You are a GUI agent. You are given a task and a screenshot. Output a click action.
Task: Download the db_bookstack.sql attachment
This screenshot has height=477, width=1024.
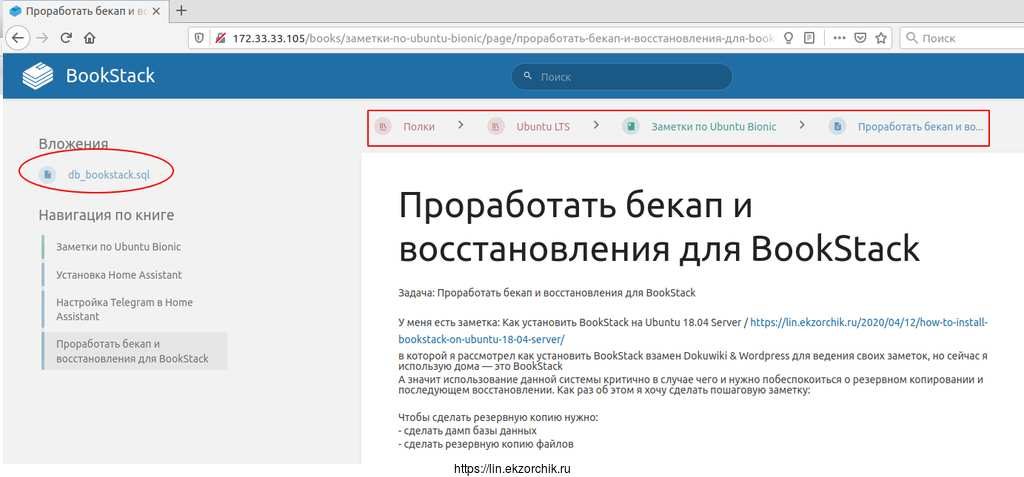(108, 174)
